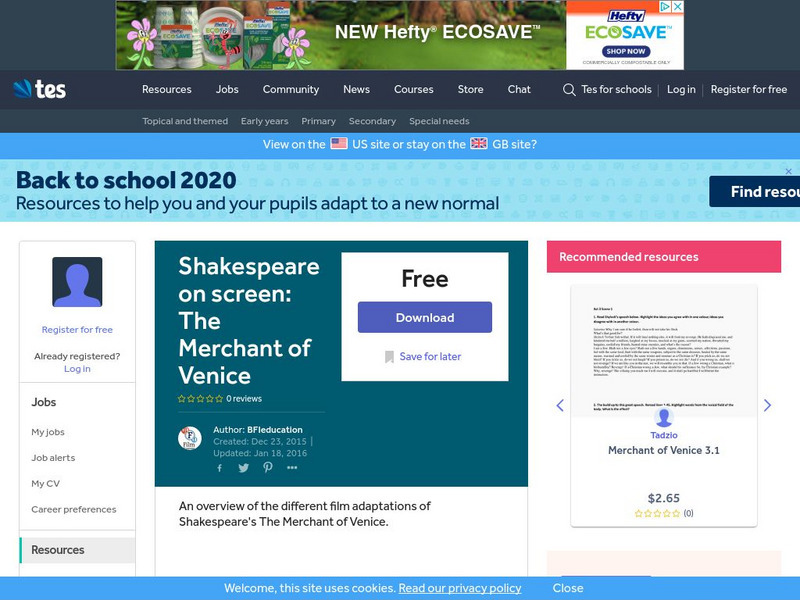Open Chat menu
Viewport: 800px width, 600px height.
(519, 89)
